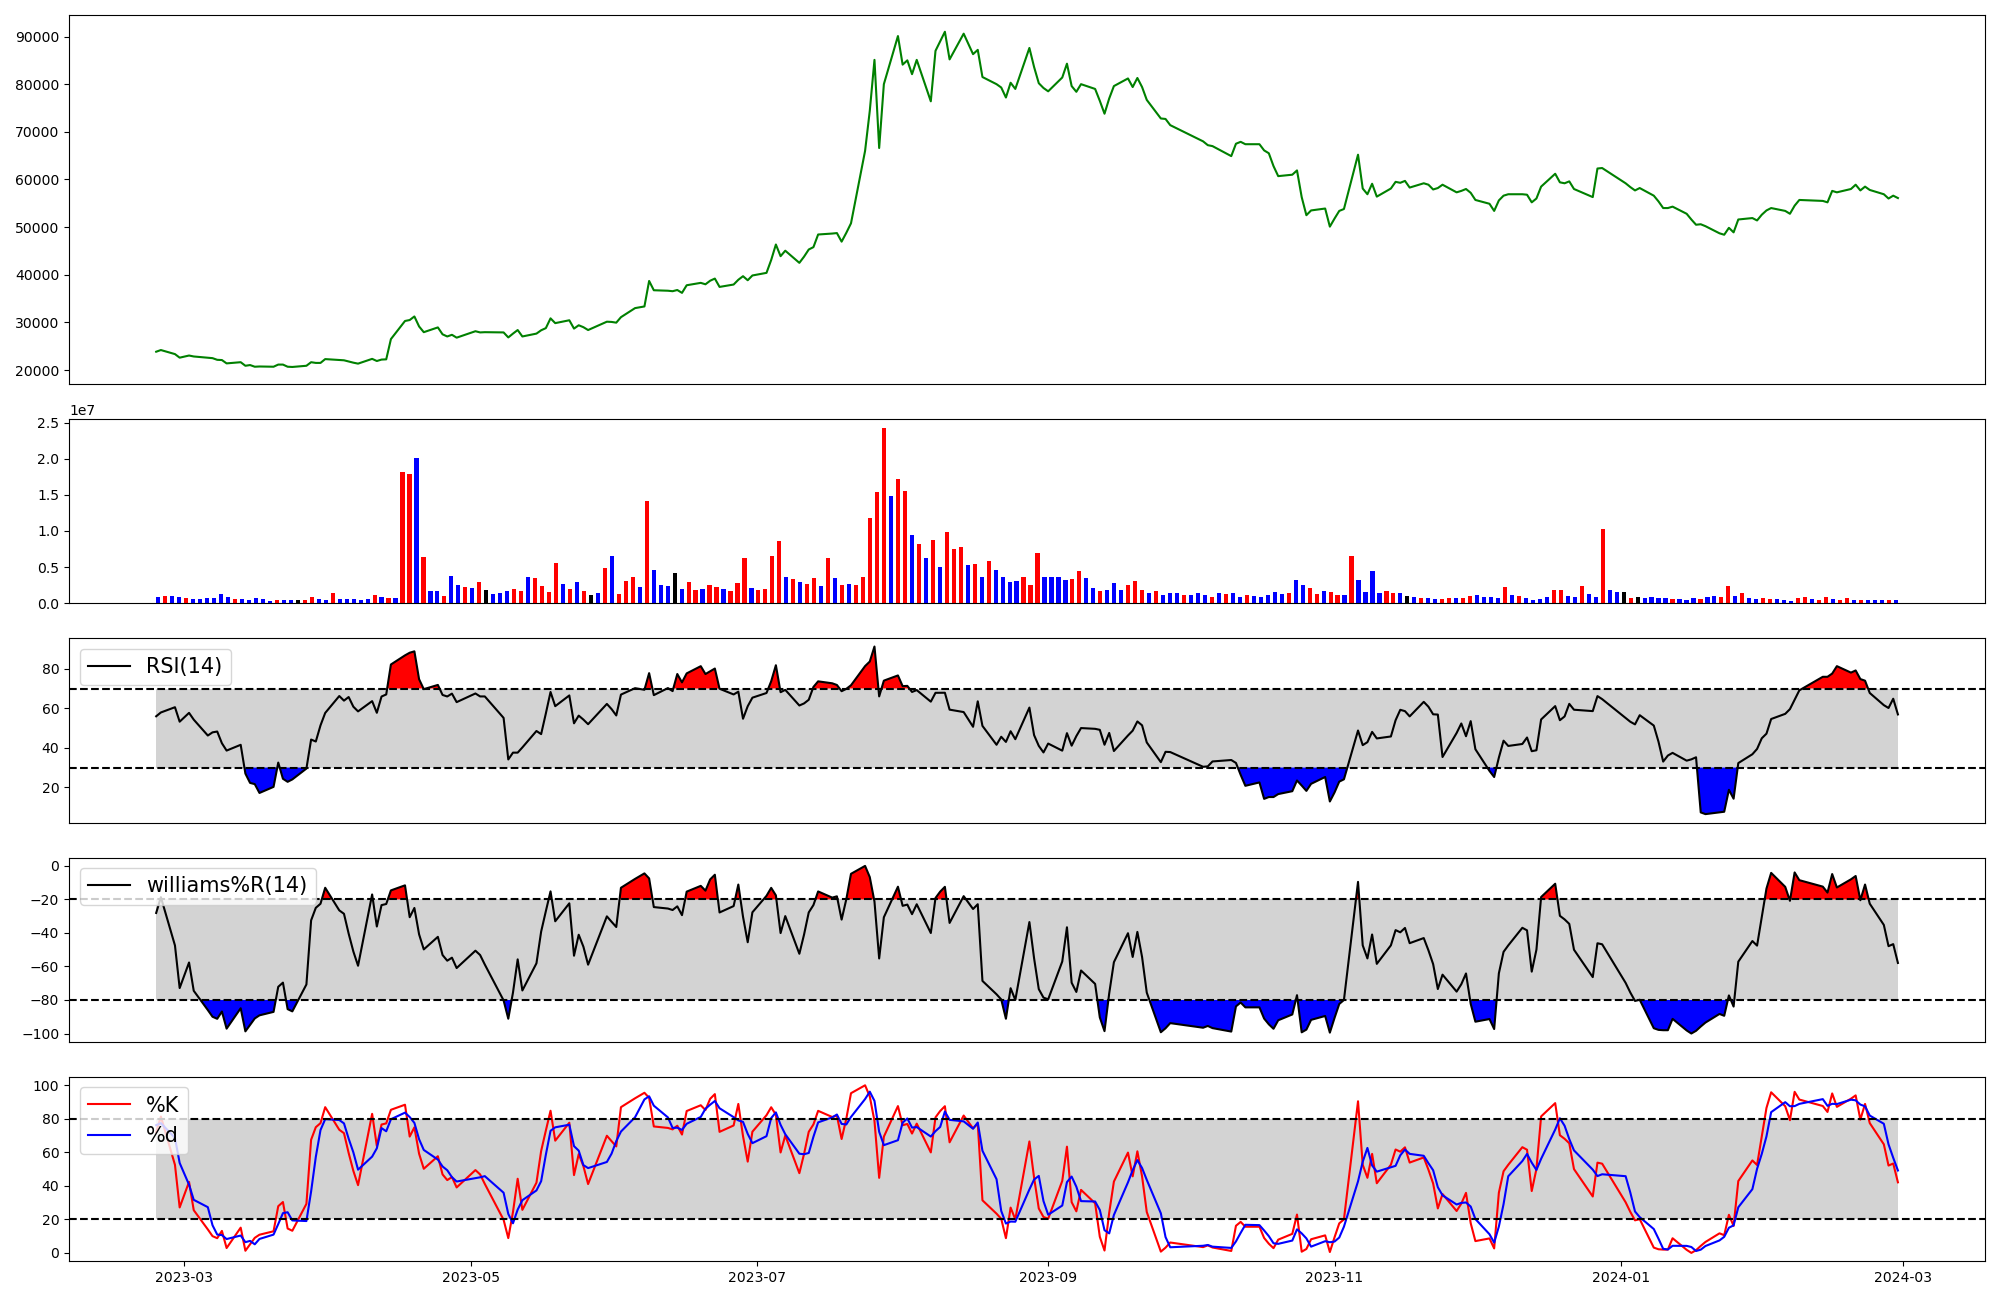This screenshot has height=1300, width=2000.
Task: Click the 2024-01 x-axis date label
Action: 1621,1277
